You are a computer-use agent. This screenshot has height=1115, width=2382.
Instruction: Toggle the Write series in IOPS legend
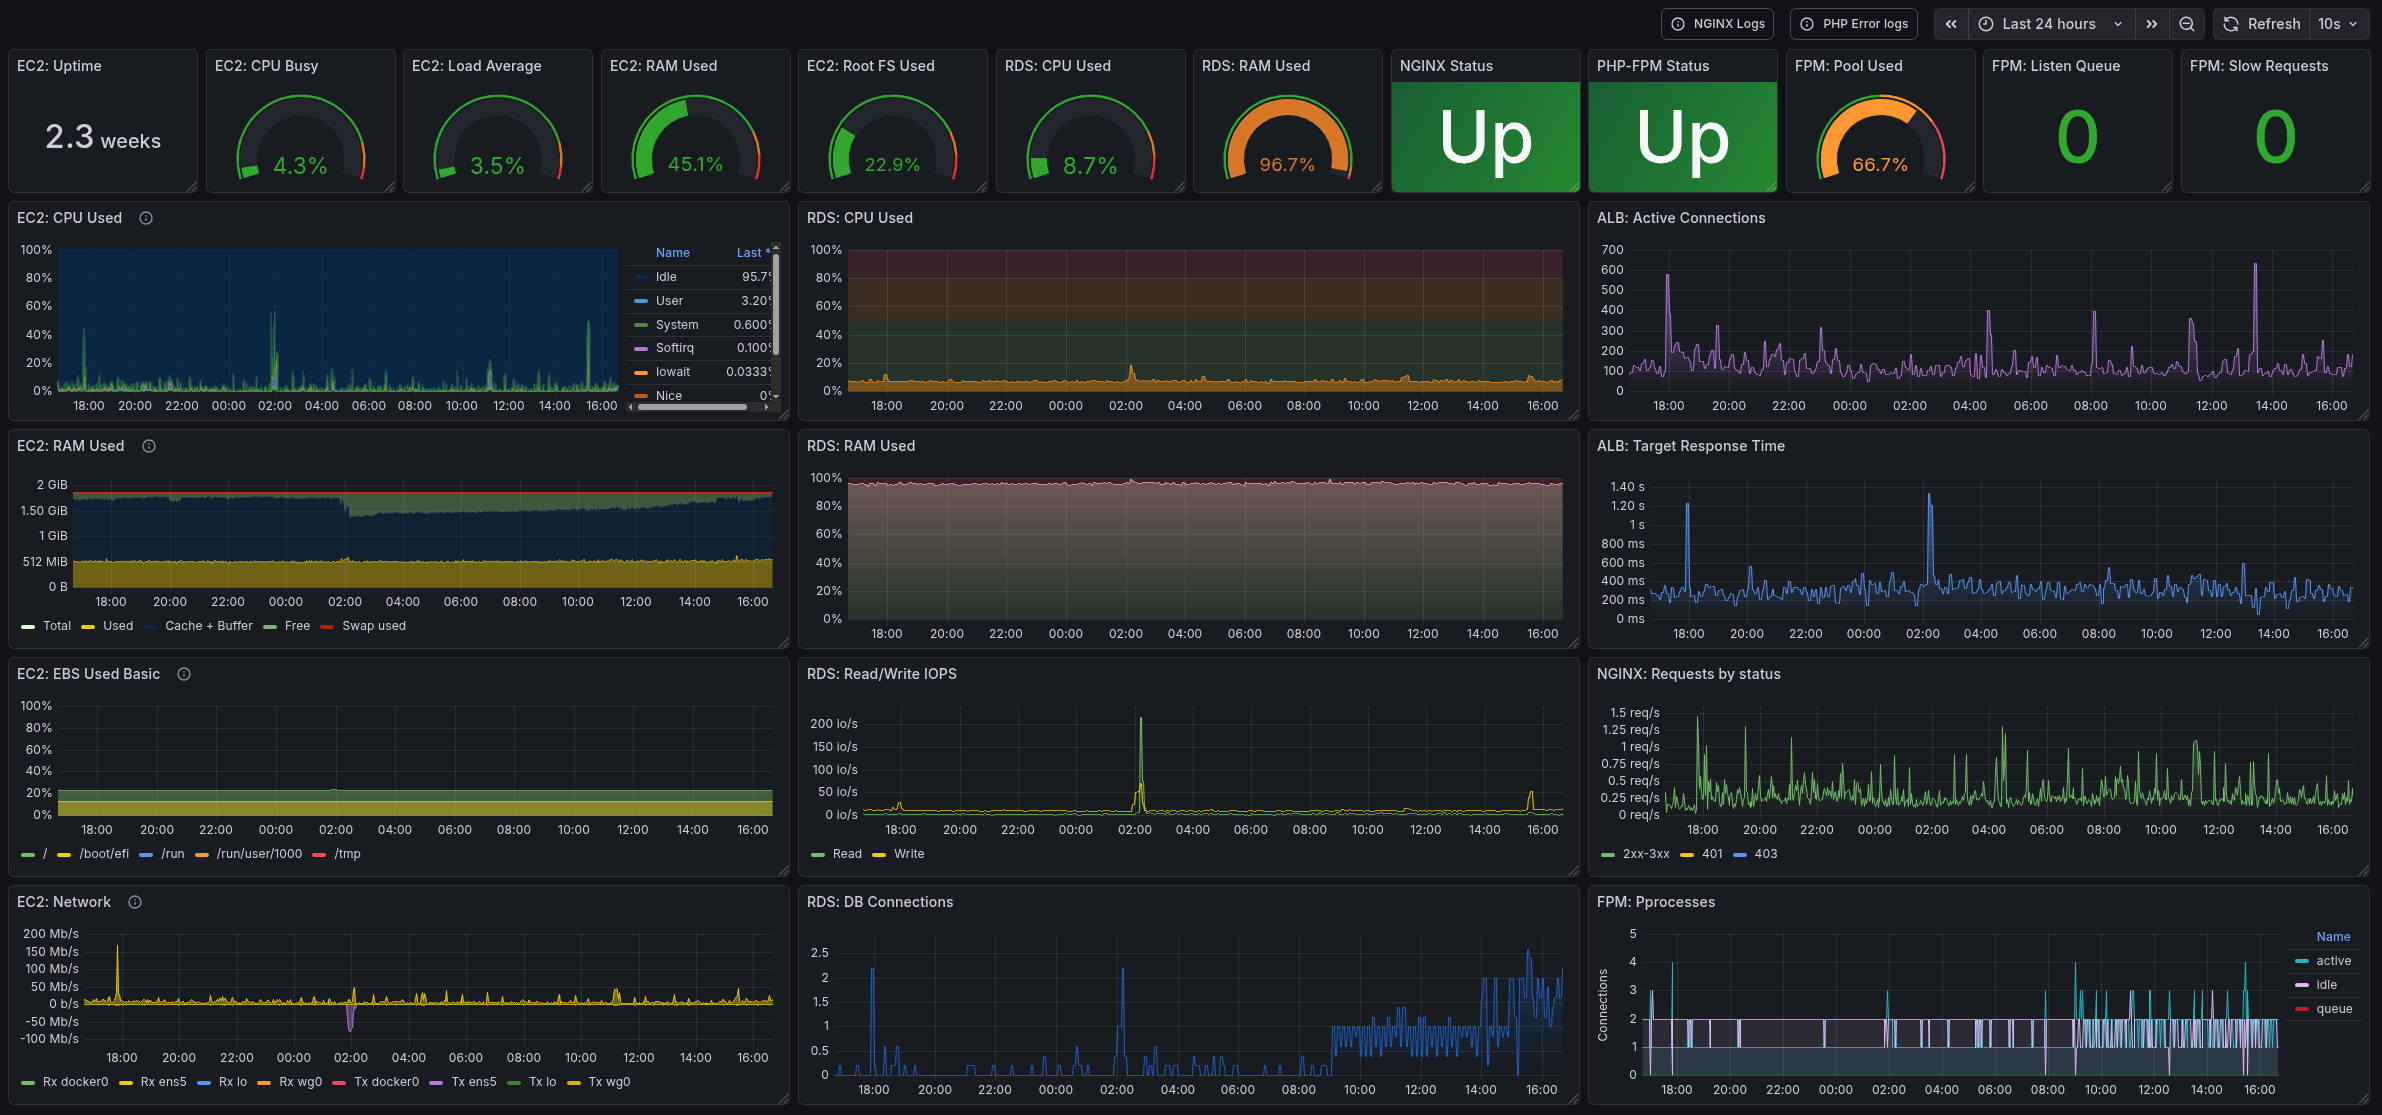(x=908, y=854)
